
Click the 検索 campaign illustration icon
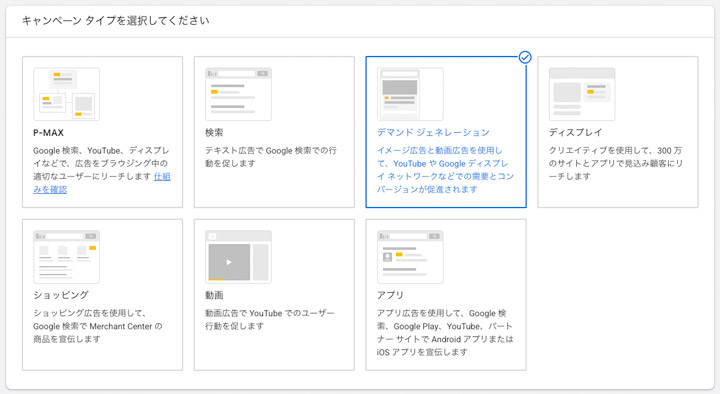238,94
